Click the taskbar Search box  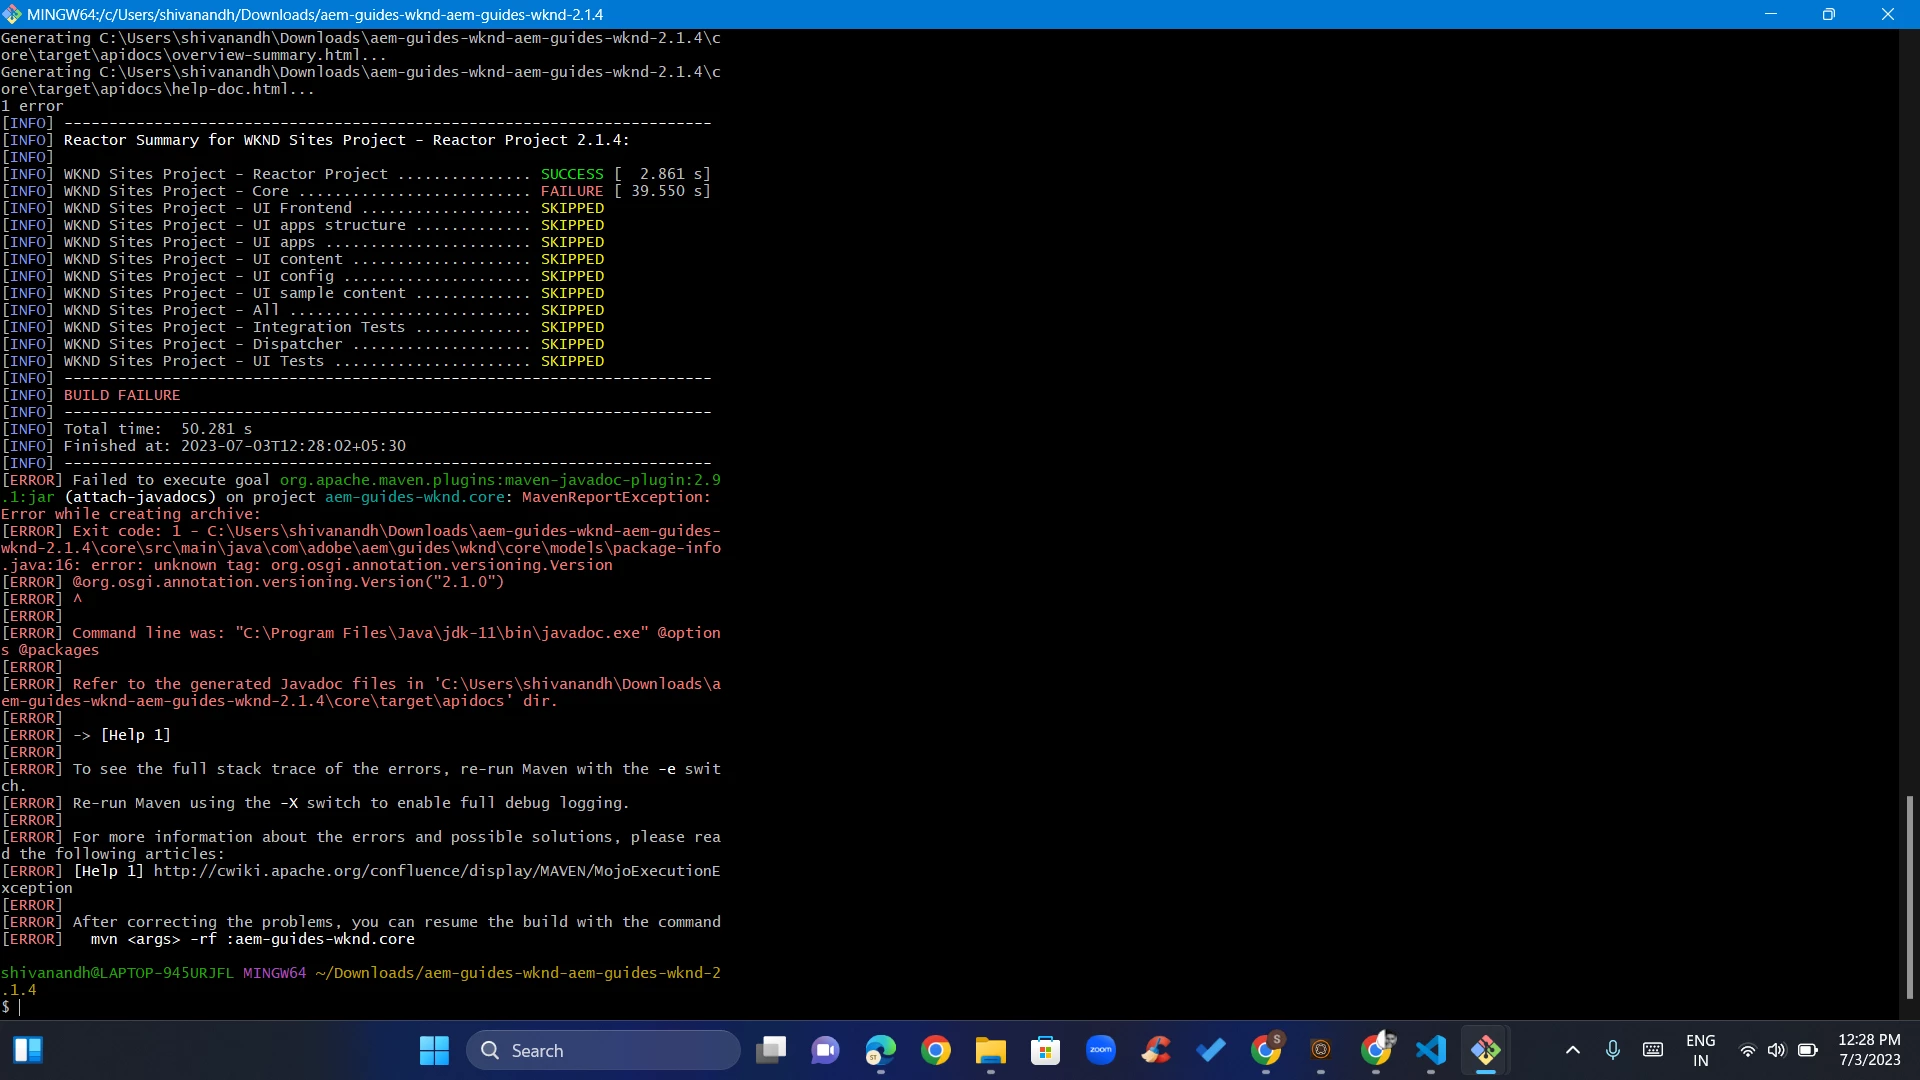click(x=603, y=1050)
